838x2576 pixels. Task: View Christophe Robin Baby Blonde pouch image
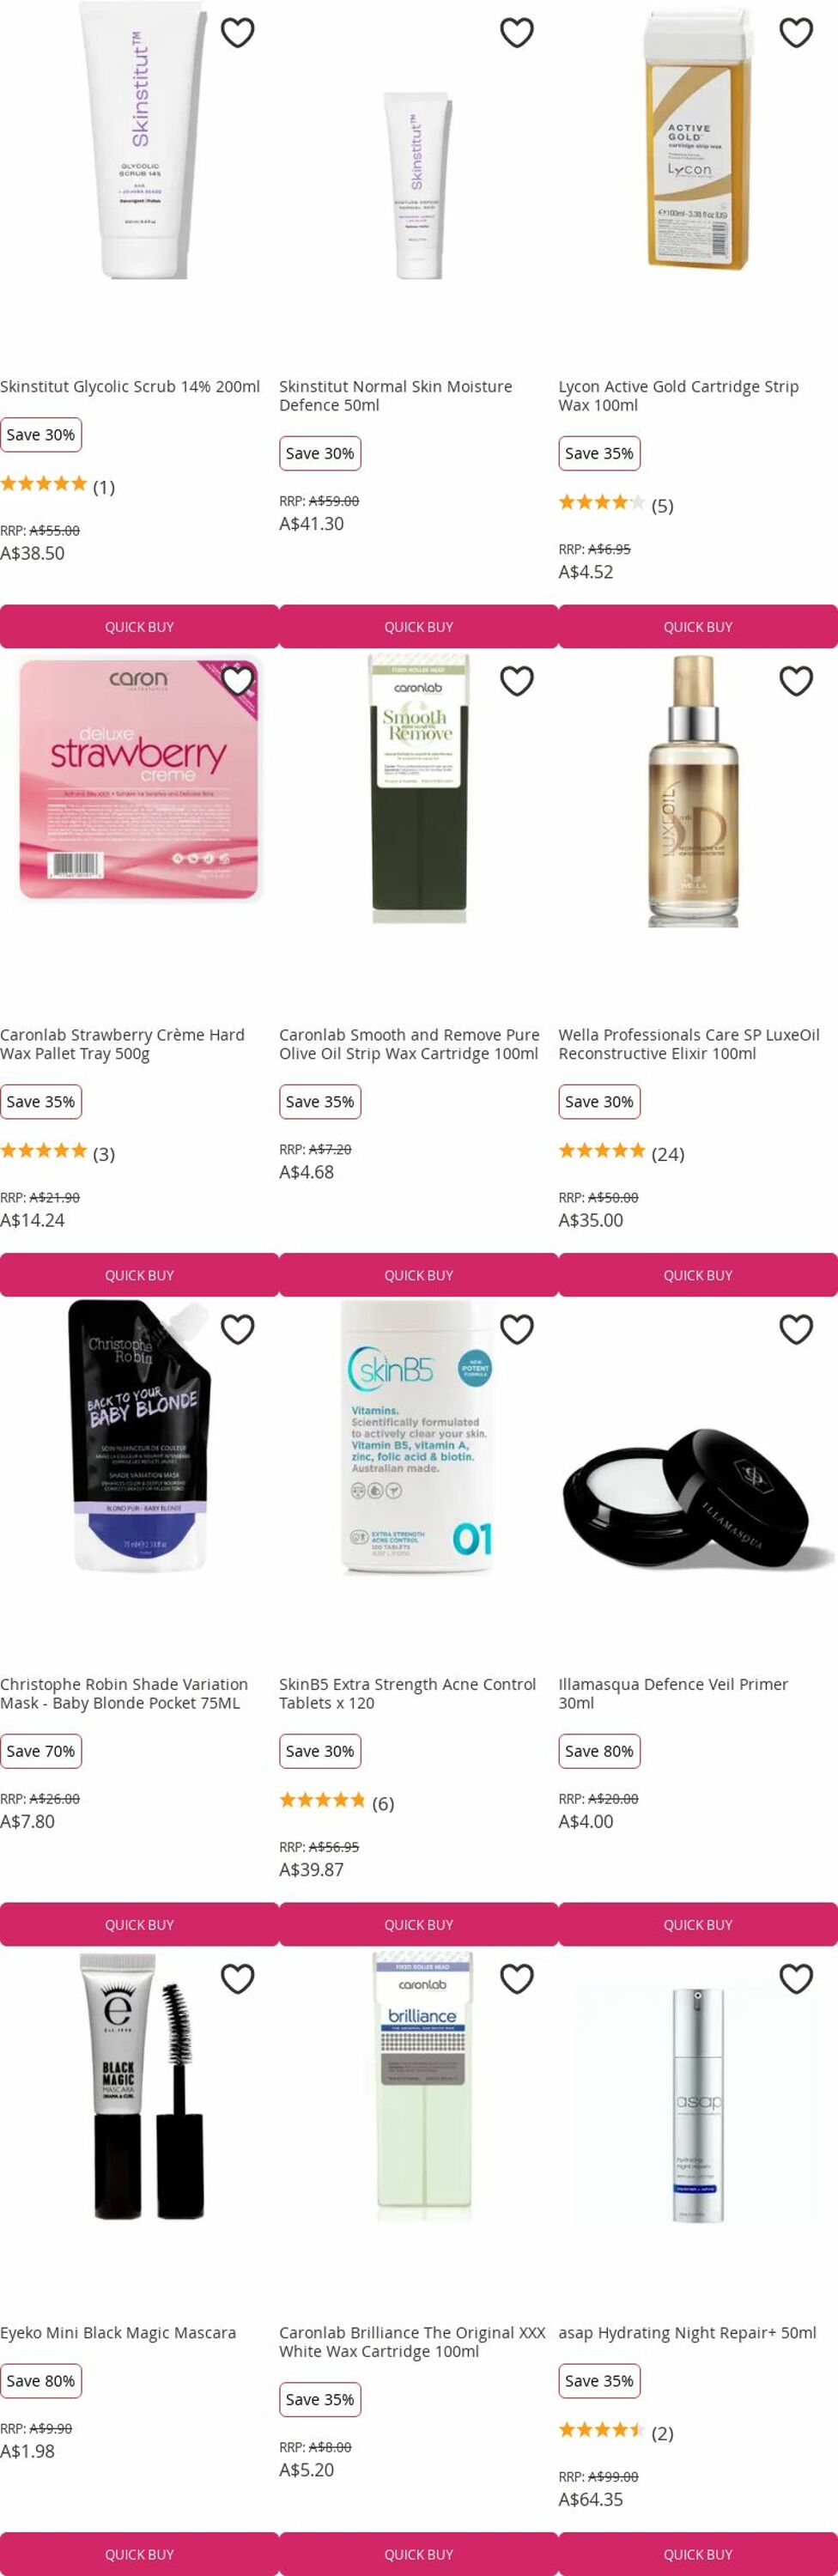click(x=139, y=1436)
